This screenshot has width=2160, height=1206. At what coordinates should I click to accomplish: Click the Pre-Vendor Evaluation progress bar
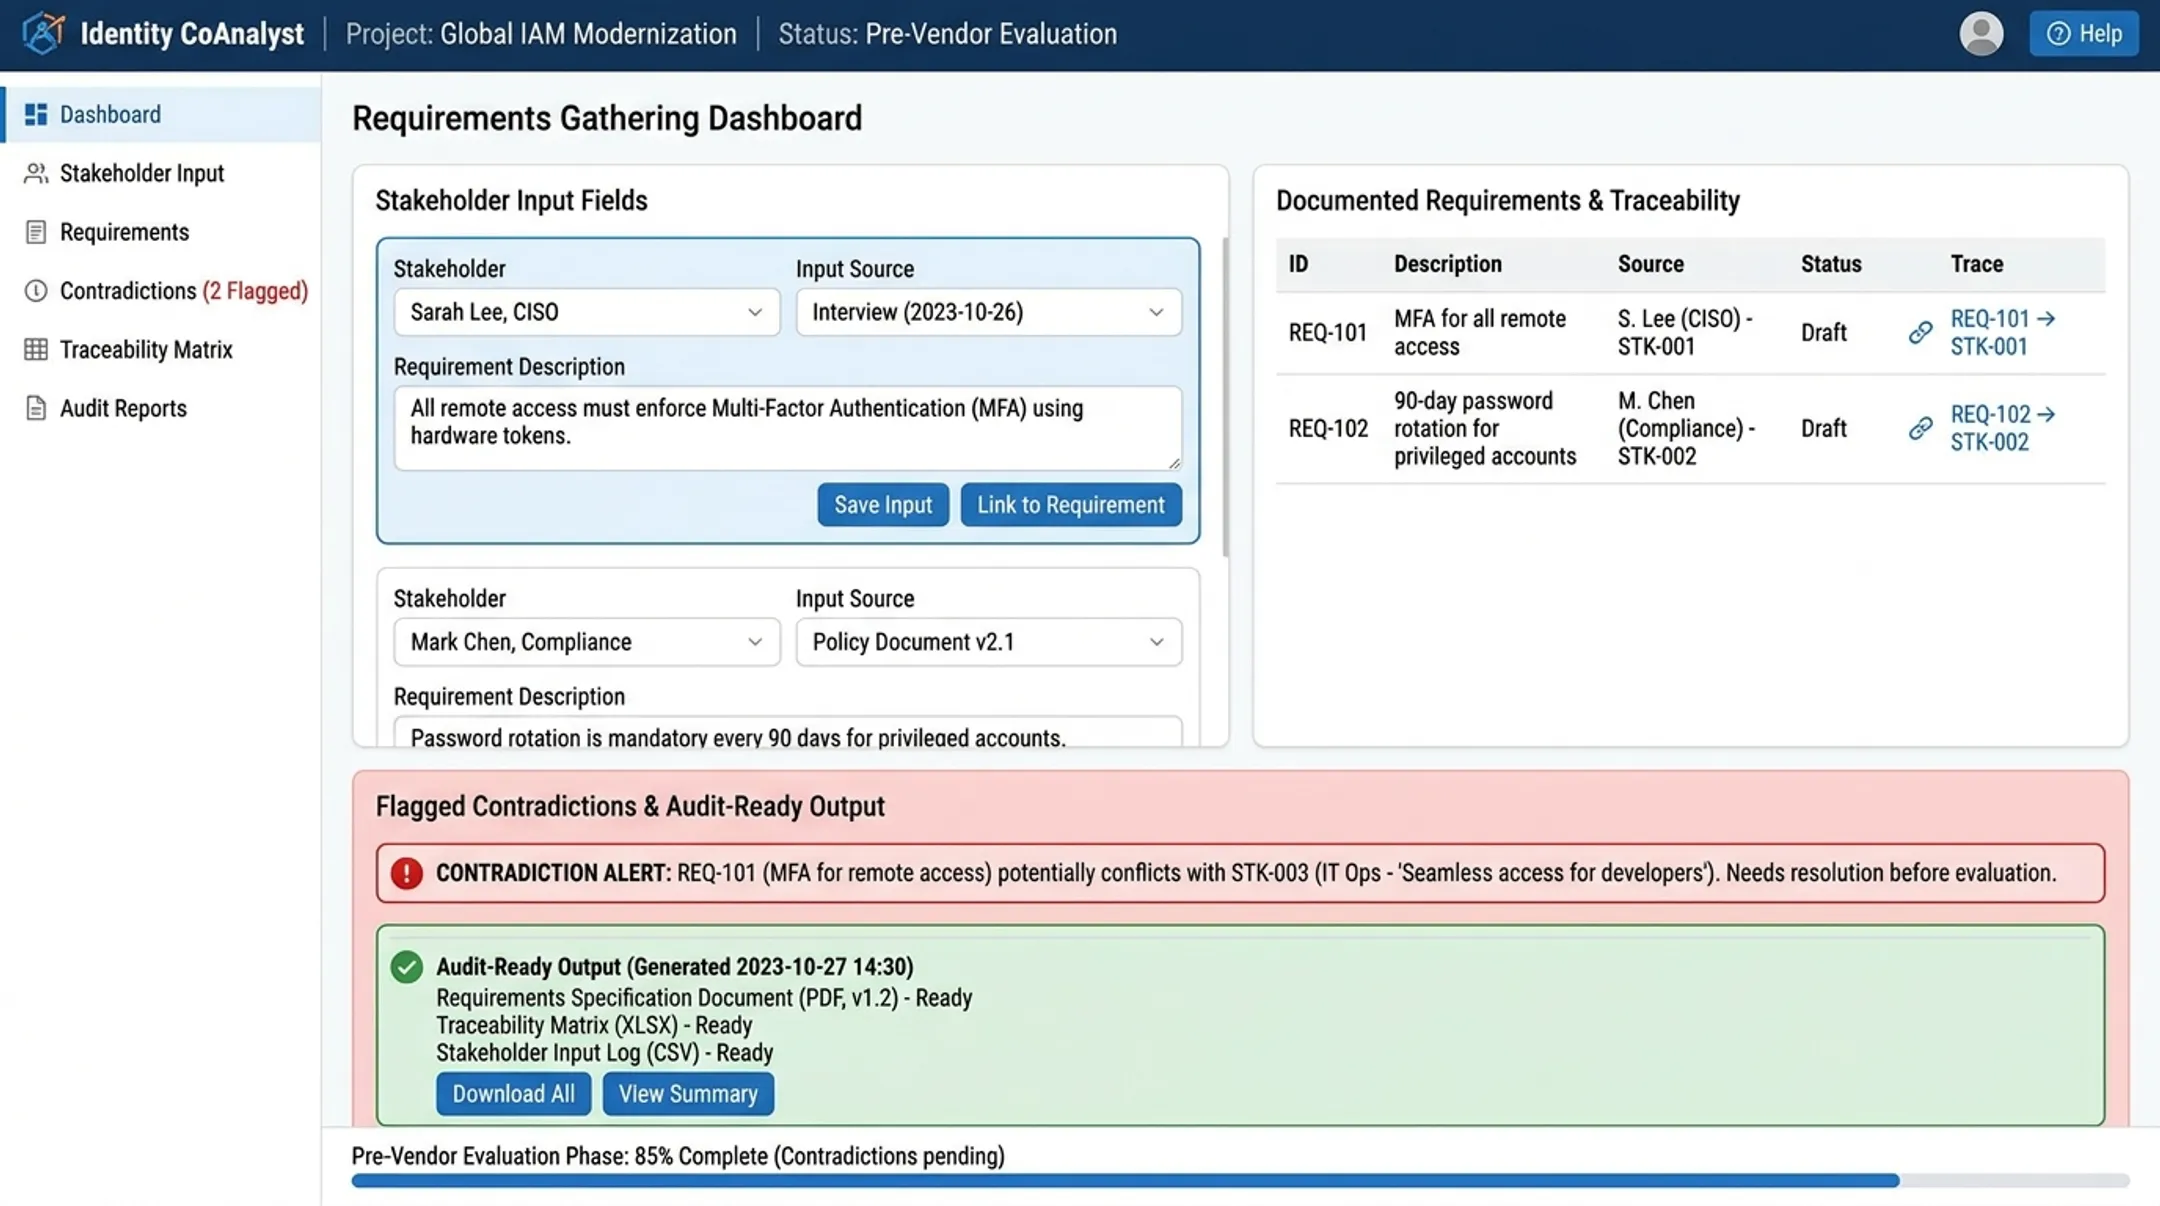click(1240, 1181)
